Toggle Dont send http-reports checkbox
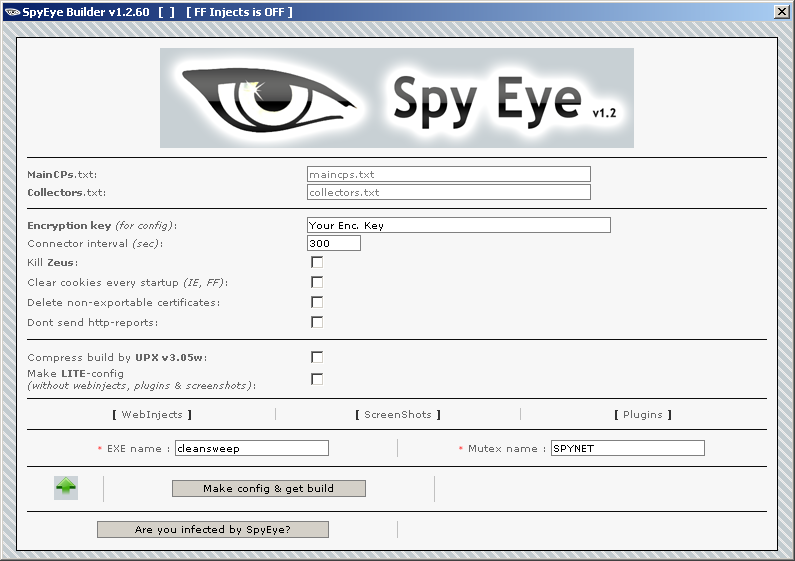 click(x=317, y=322)
